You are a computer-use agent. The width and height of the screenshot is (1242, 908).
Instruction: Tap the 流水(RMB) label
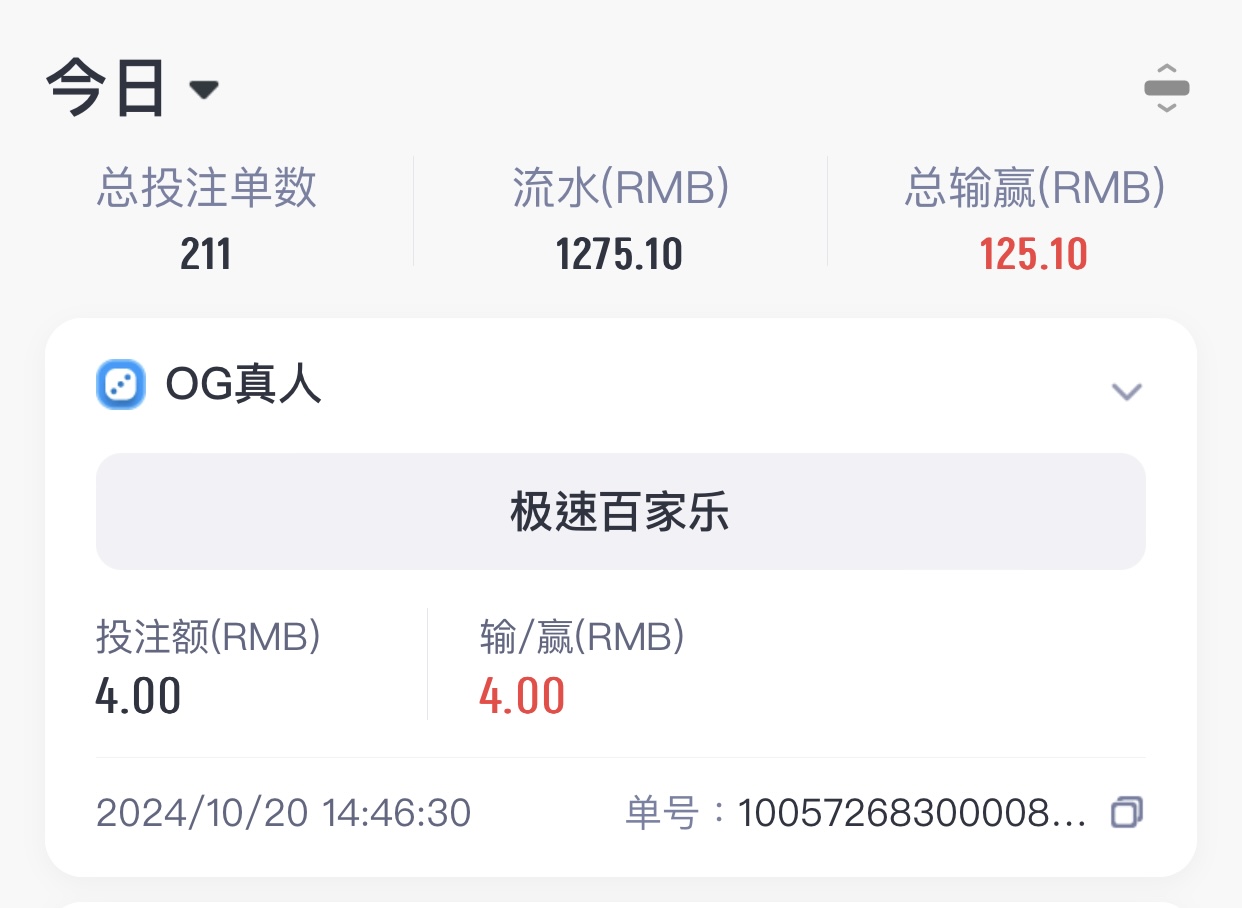point(620,188)
